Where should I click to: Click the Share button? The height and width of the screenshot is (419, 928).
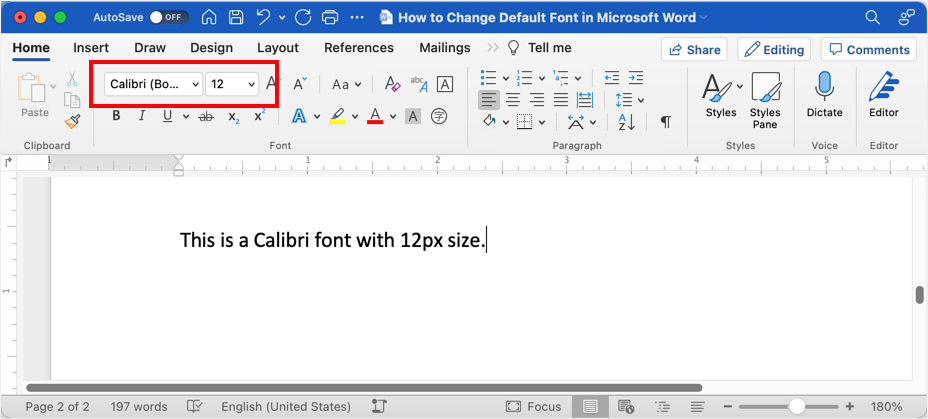click(x=694, y=50)
